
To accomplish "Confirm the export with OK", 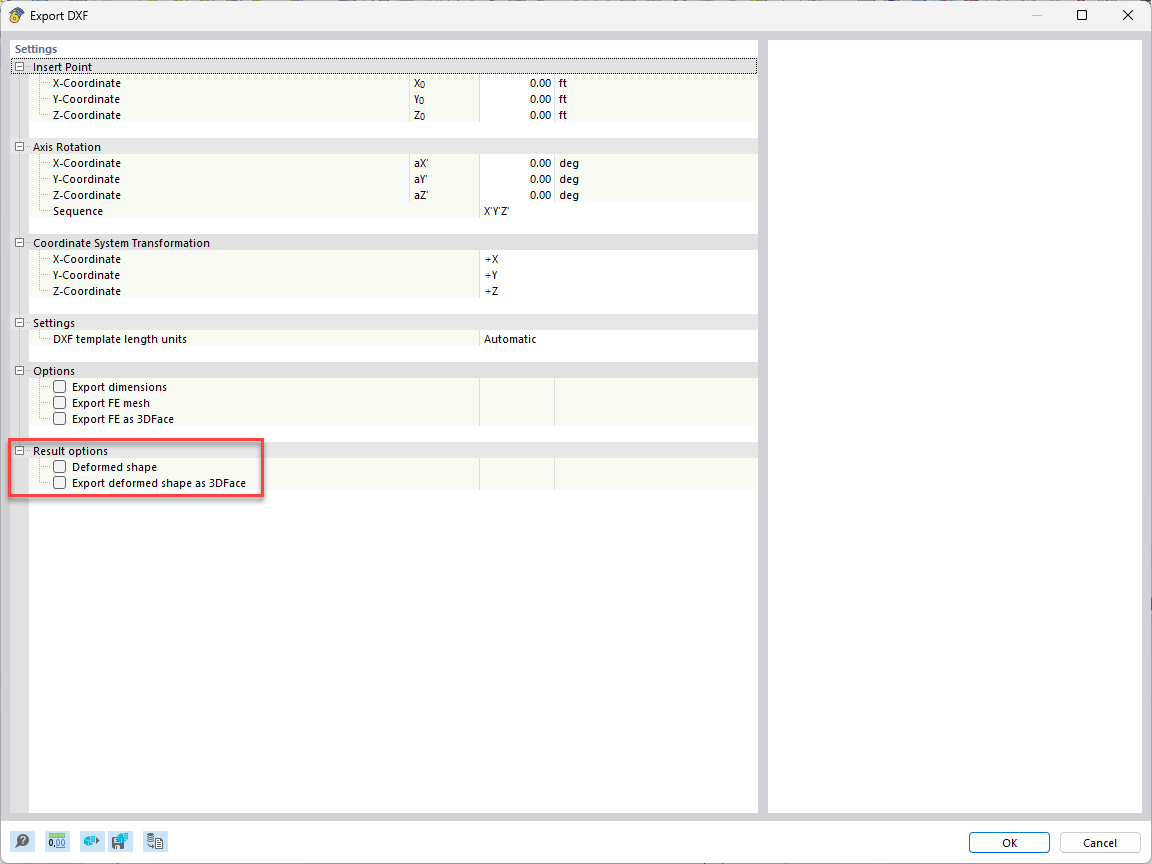I will coord(1008,841).
